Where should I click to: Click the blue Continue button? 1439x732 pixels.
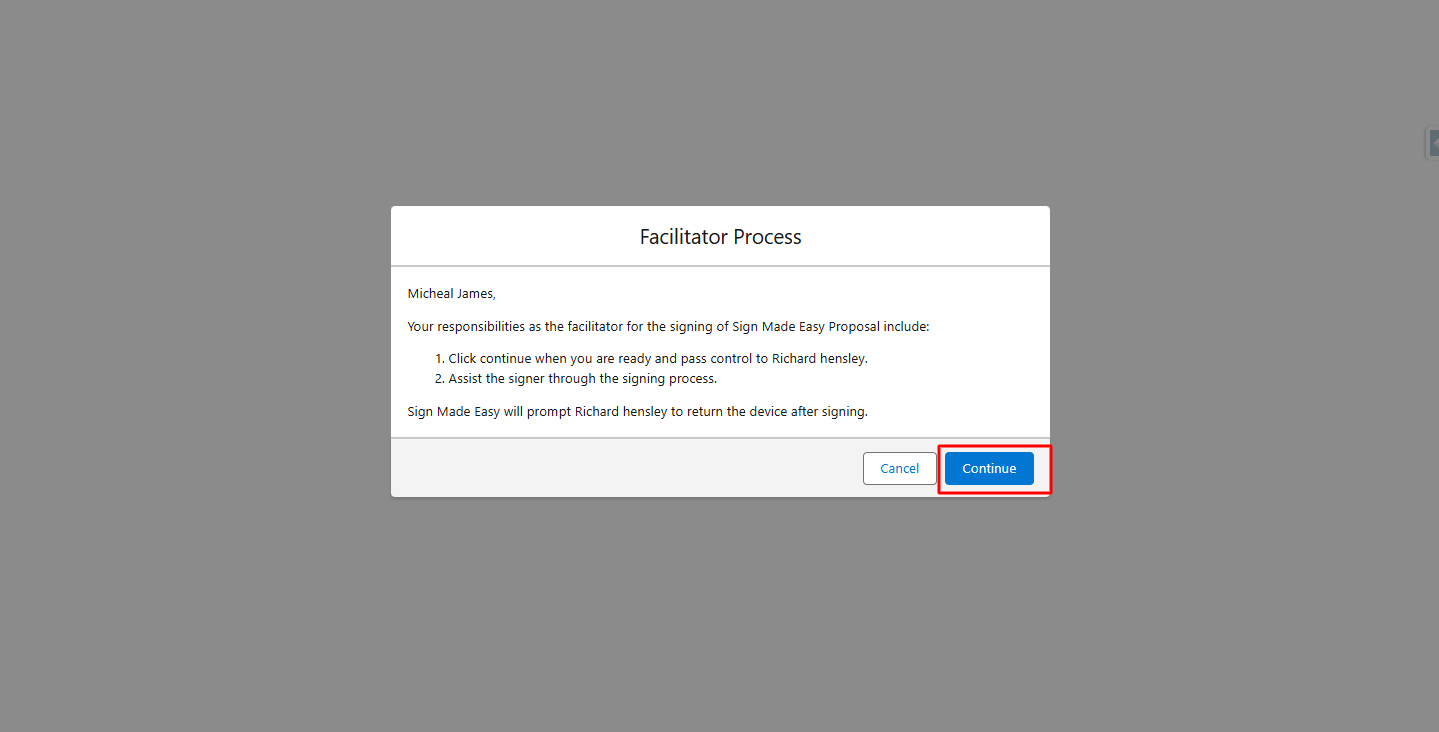tap(989, 468)
